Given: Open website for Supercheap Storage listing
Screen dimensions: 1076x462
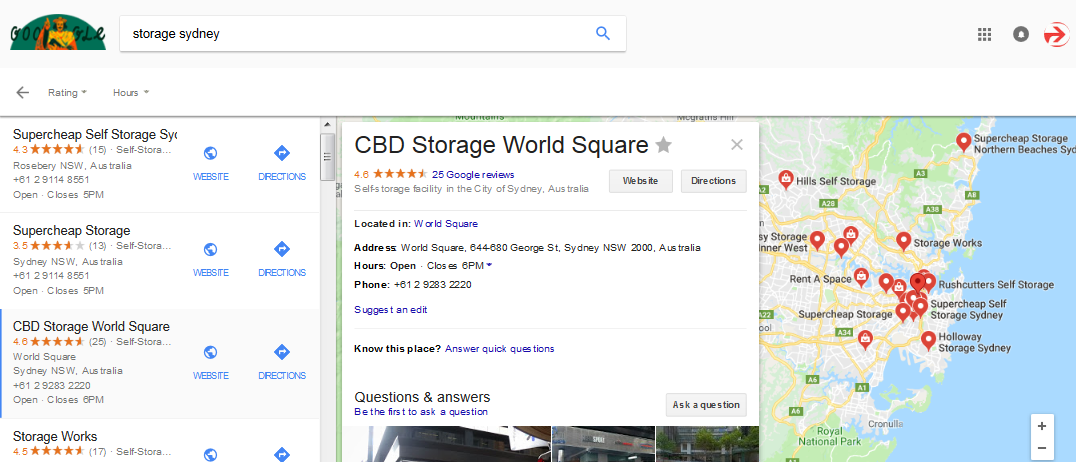Looking at the screenshot, I should [x=211, y=259].
